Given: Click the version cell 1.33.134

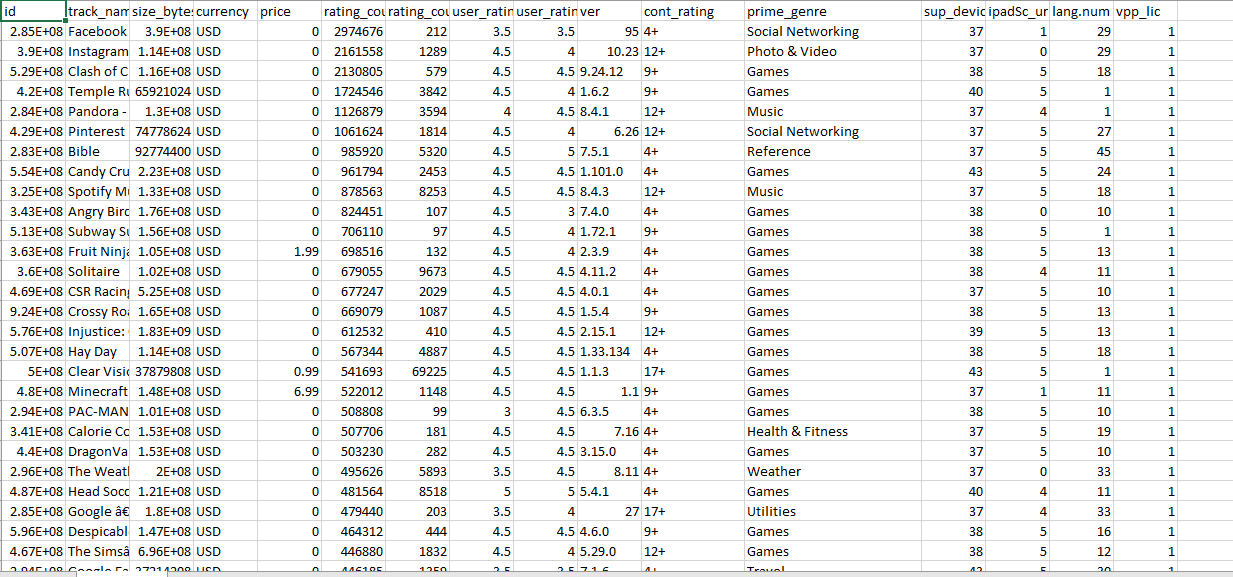Looking at the screenshot, I should 610,352.
